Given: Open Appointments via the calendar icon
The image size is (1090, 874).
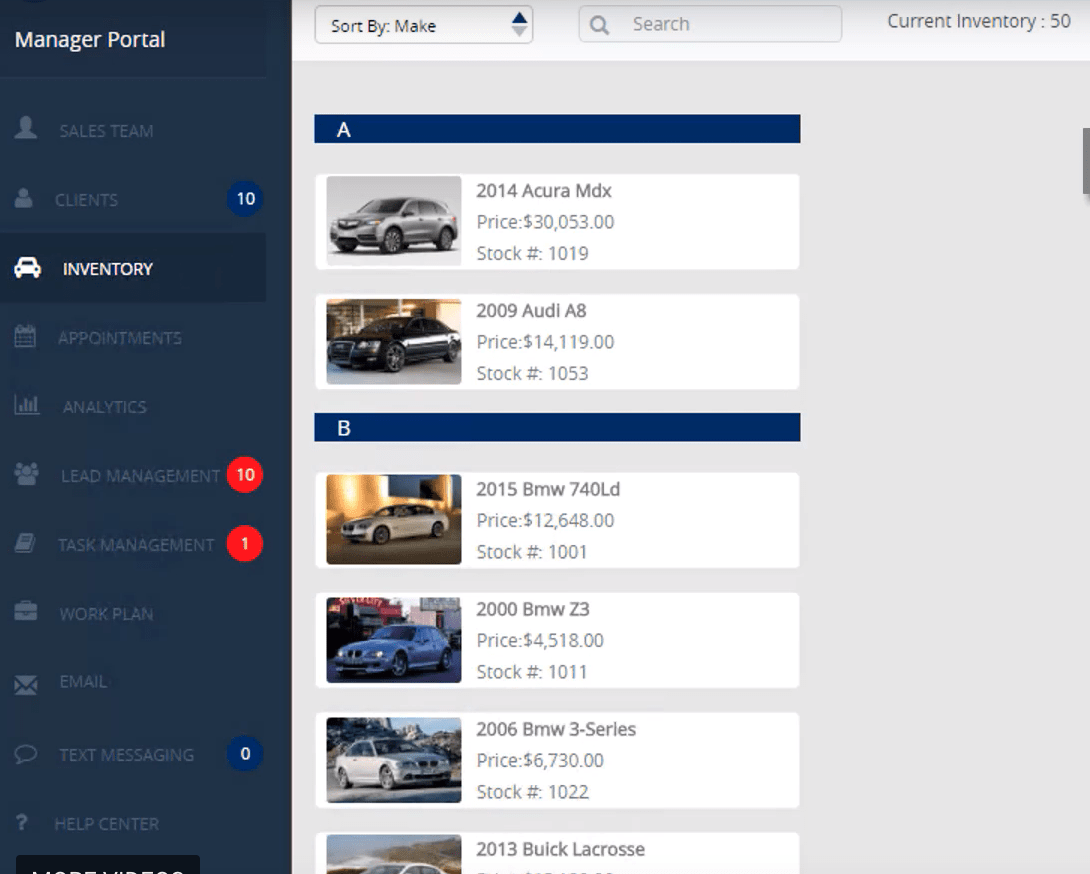Looking at the screenshot, I should click(26, 337).
